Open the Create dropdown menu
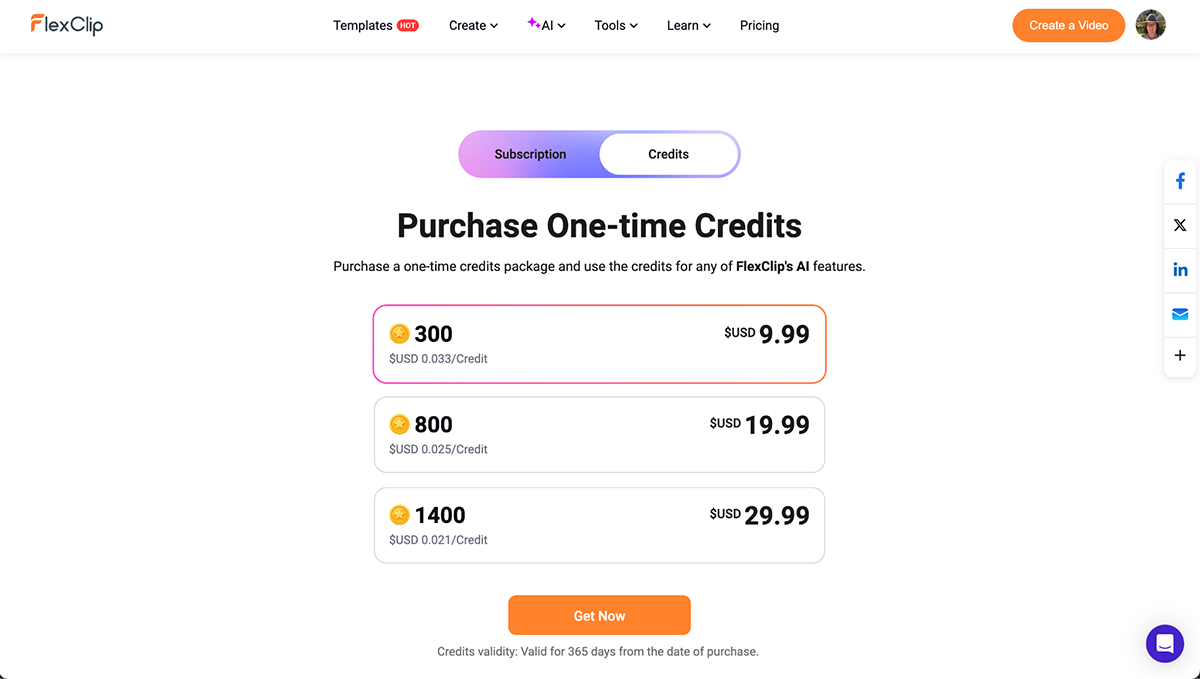Image resolution: width=1200 pixels, height=679 pixels. pyautogui.click(x=472, y=25)
